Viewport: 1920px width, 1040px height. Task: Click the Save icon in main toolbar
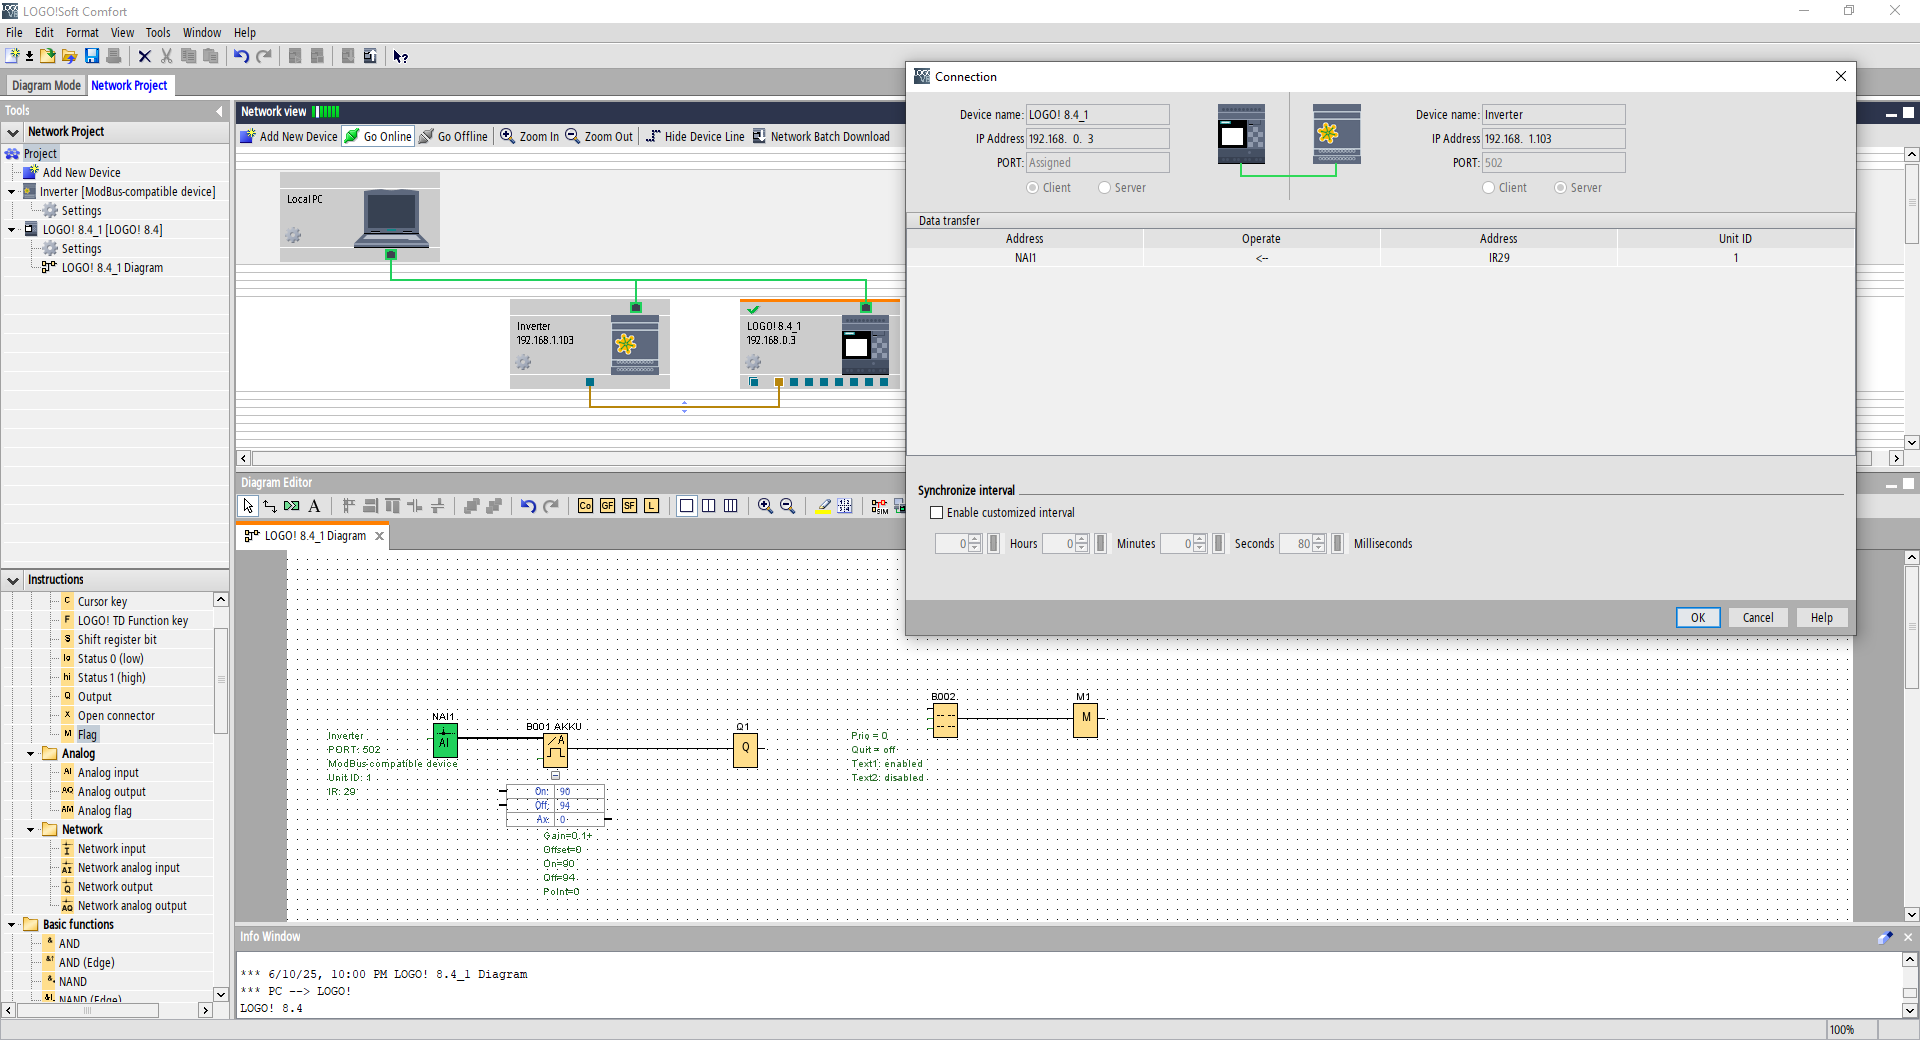[92, 56]
